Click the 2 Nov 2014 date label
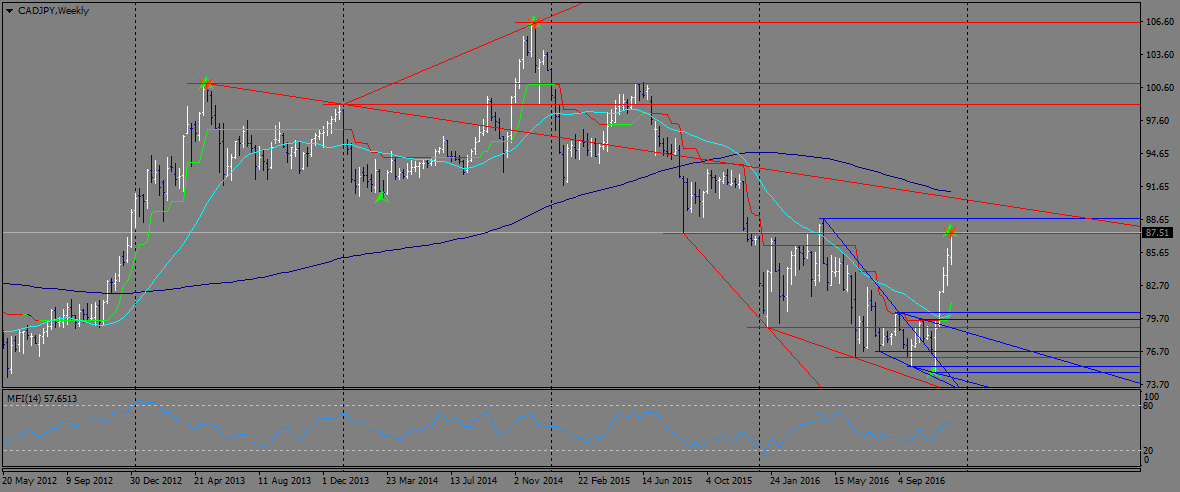 [x=538, y=479]
